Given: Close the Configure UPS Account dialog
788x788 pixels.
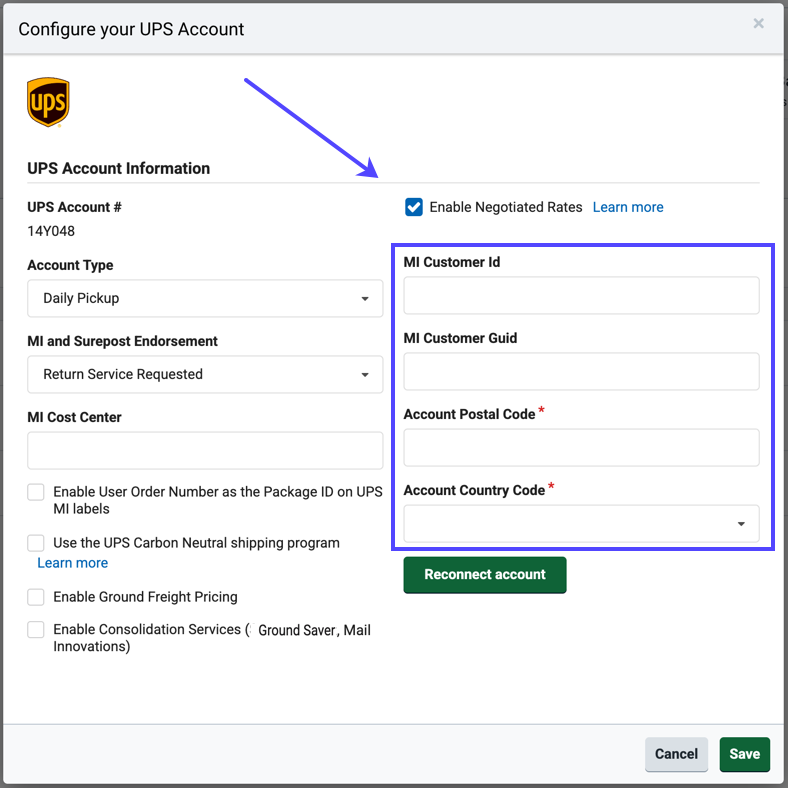Looking at the screenshot, I should (758, 23).
